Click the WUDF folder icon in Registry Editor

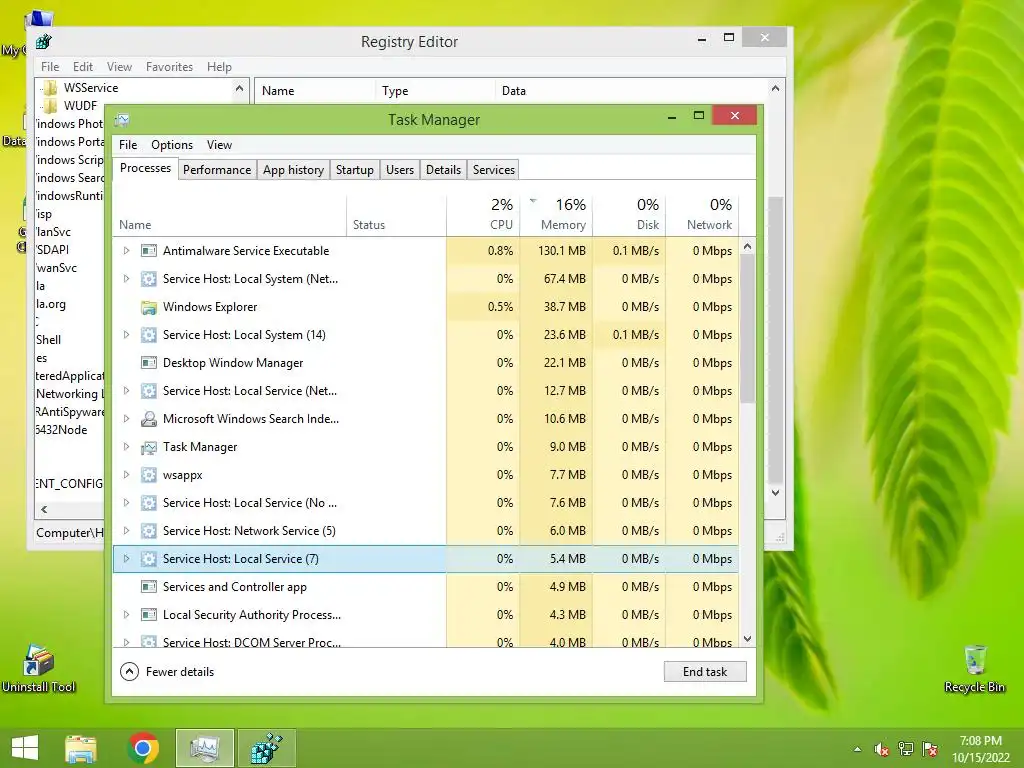[50, 105]
